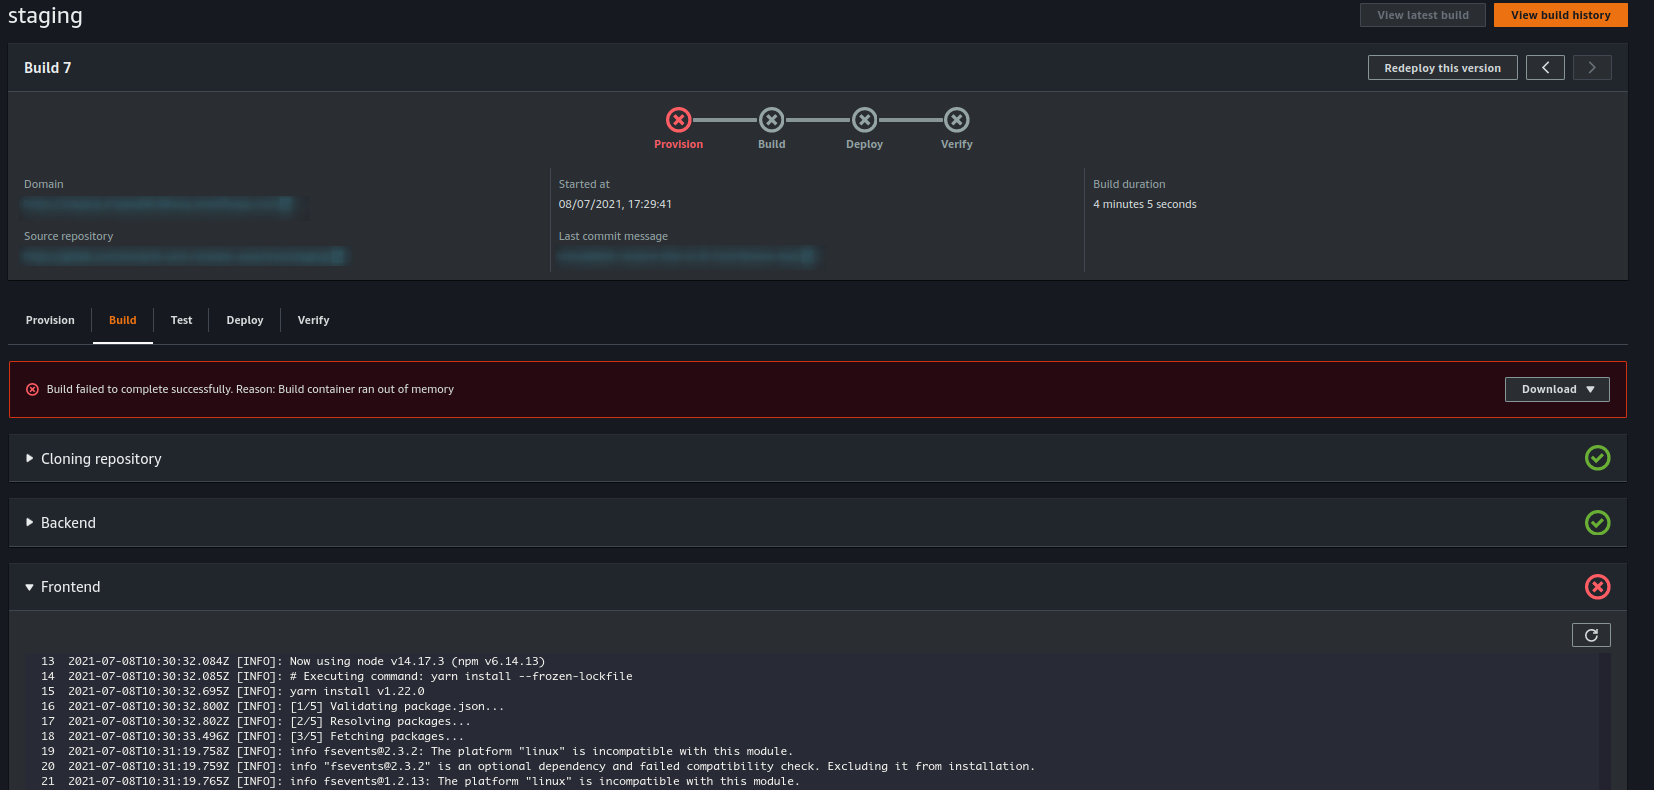Click the 'Started at' label
The width and height of the screenshot is (1654, 790).
pos(584,184)
